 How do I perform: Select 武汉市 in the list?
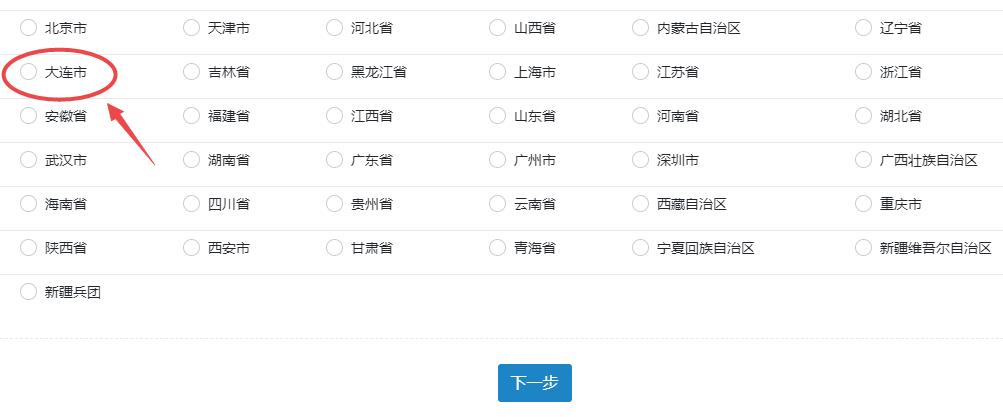(28, 160)
